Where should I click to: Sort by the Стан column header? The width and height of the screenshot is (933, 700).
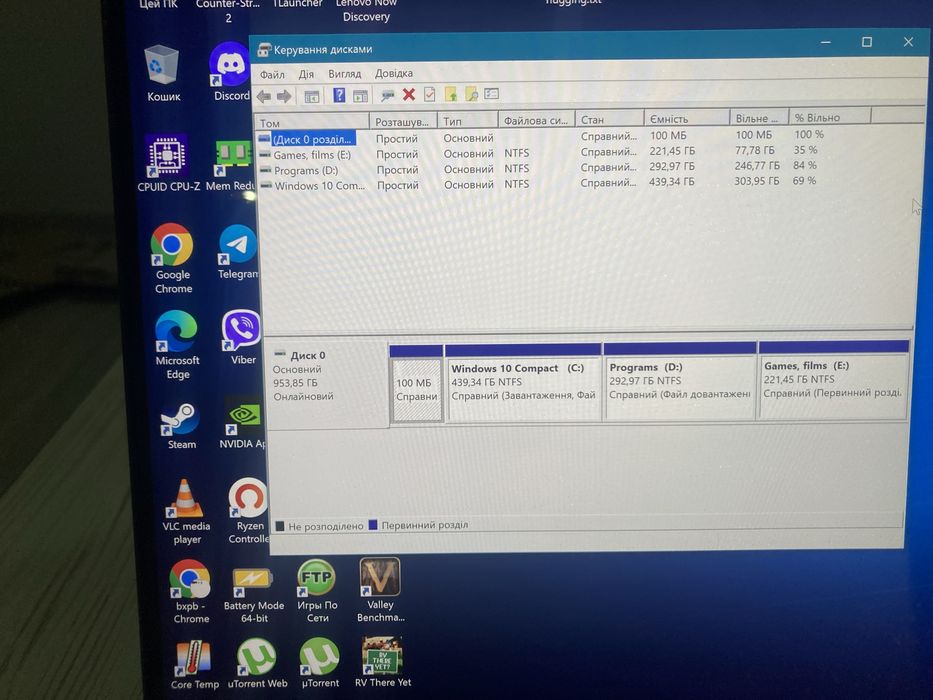(609, 120)
